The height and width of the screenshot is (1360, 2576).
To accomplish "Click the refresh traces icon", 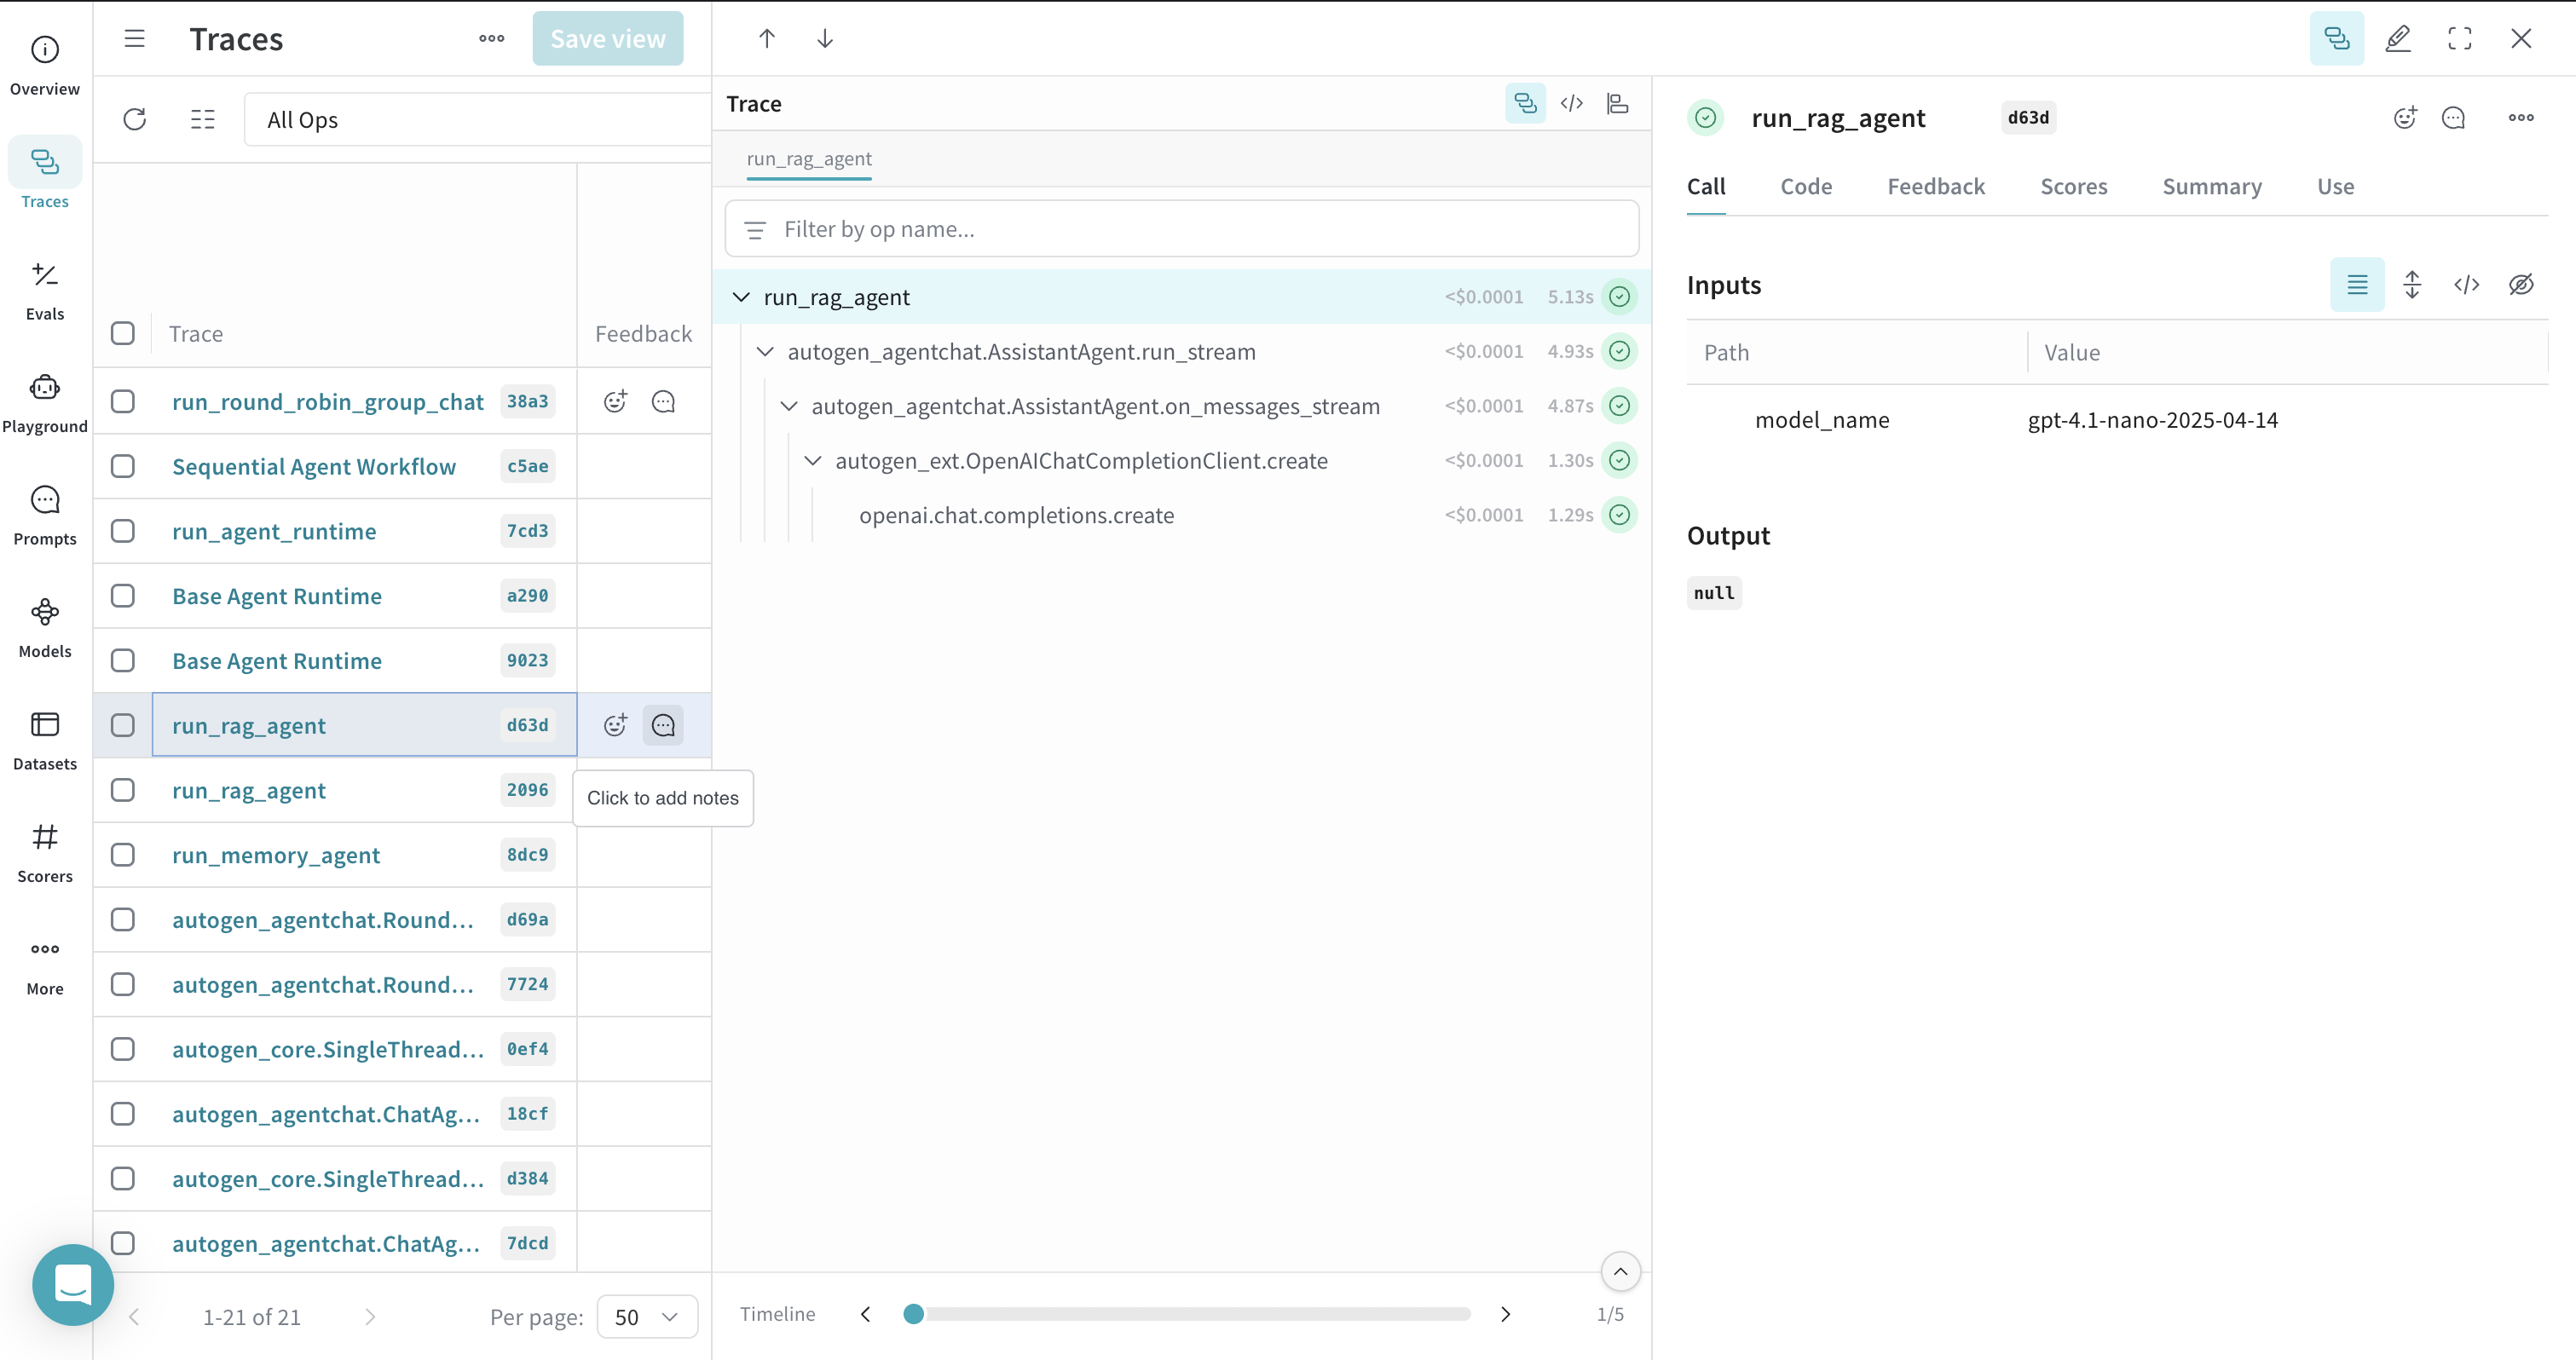I will tap(135, 120).
